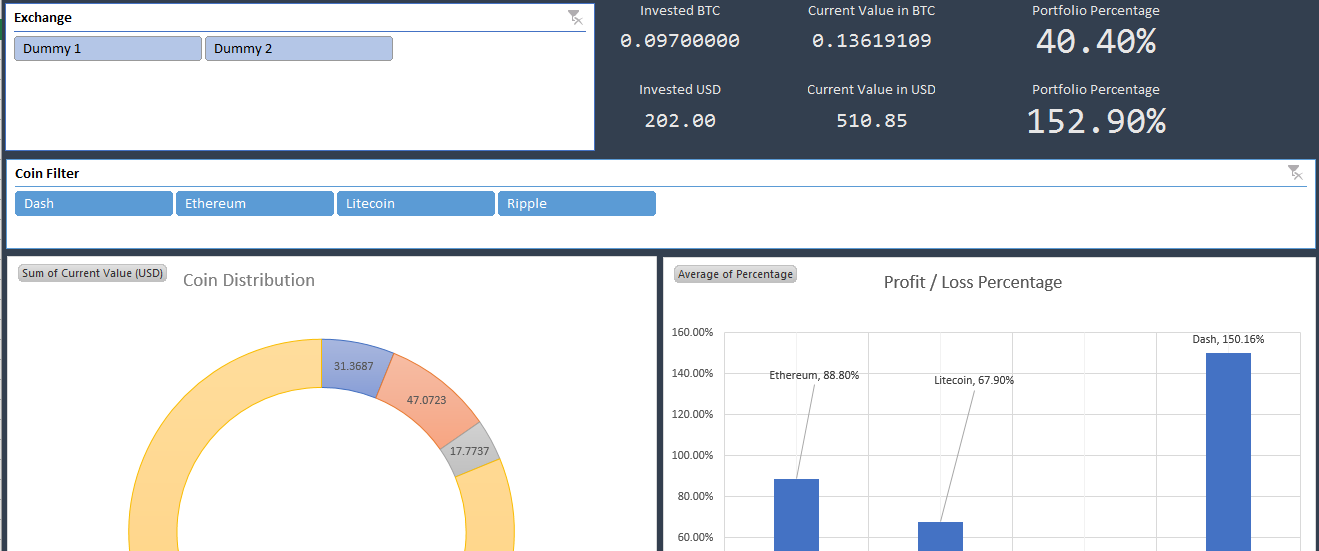
Task: Click the Dash bar in the chart
Action: pyautogui.click(x=1228, y=452)
